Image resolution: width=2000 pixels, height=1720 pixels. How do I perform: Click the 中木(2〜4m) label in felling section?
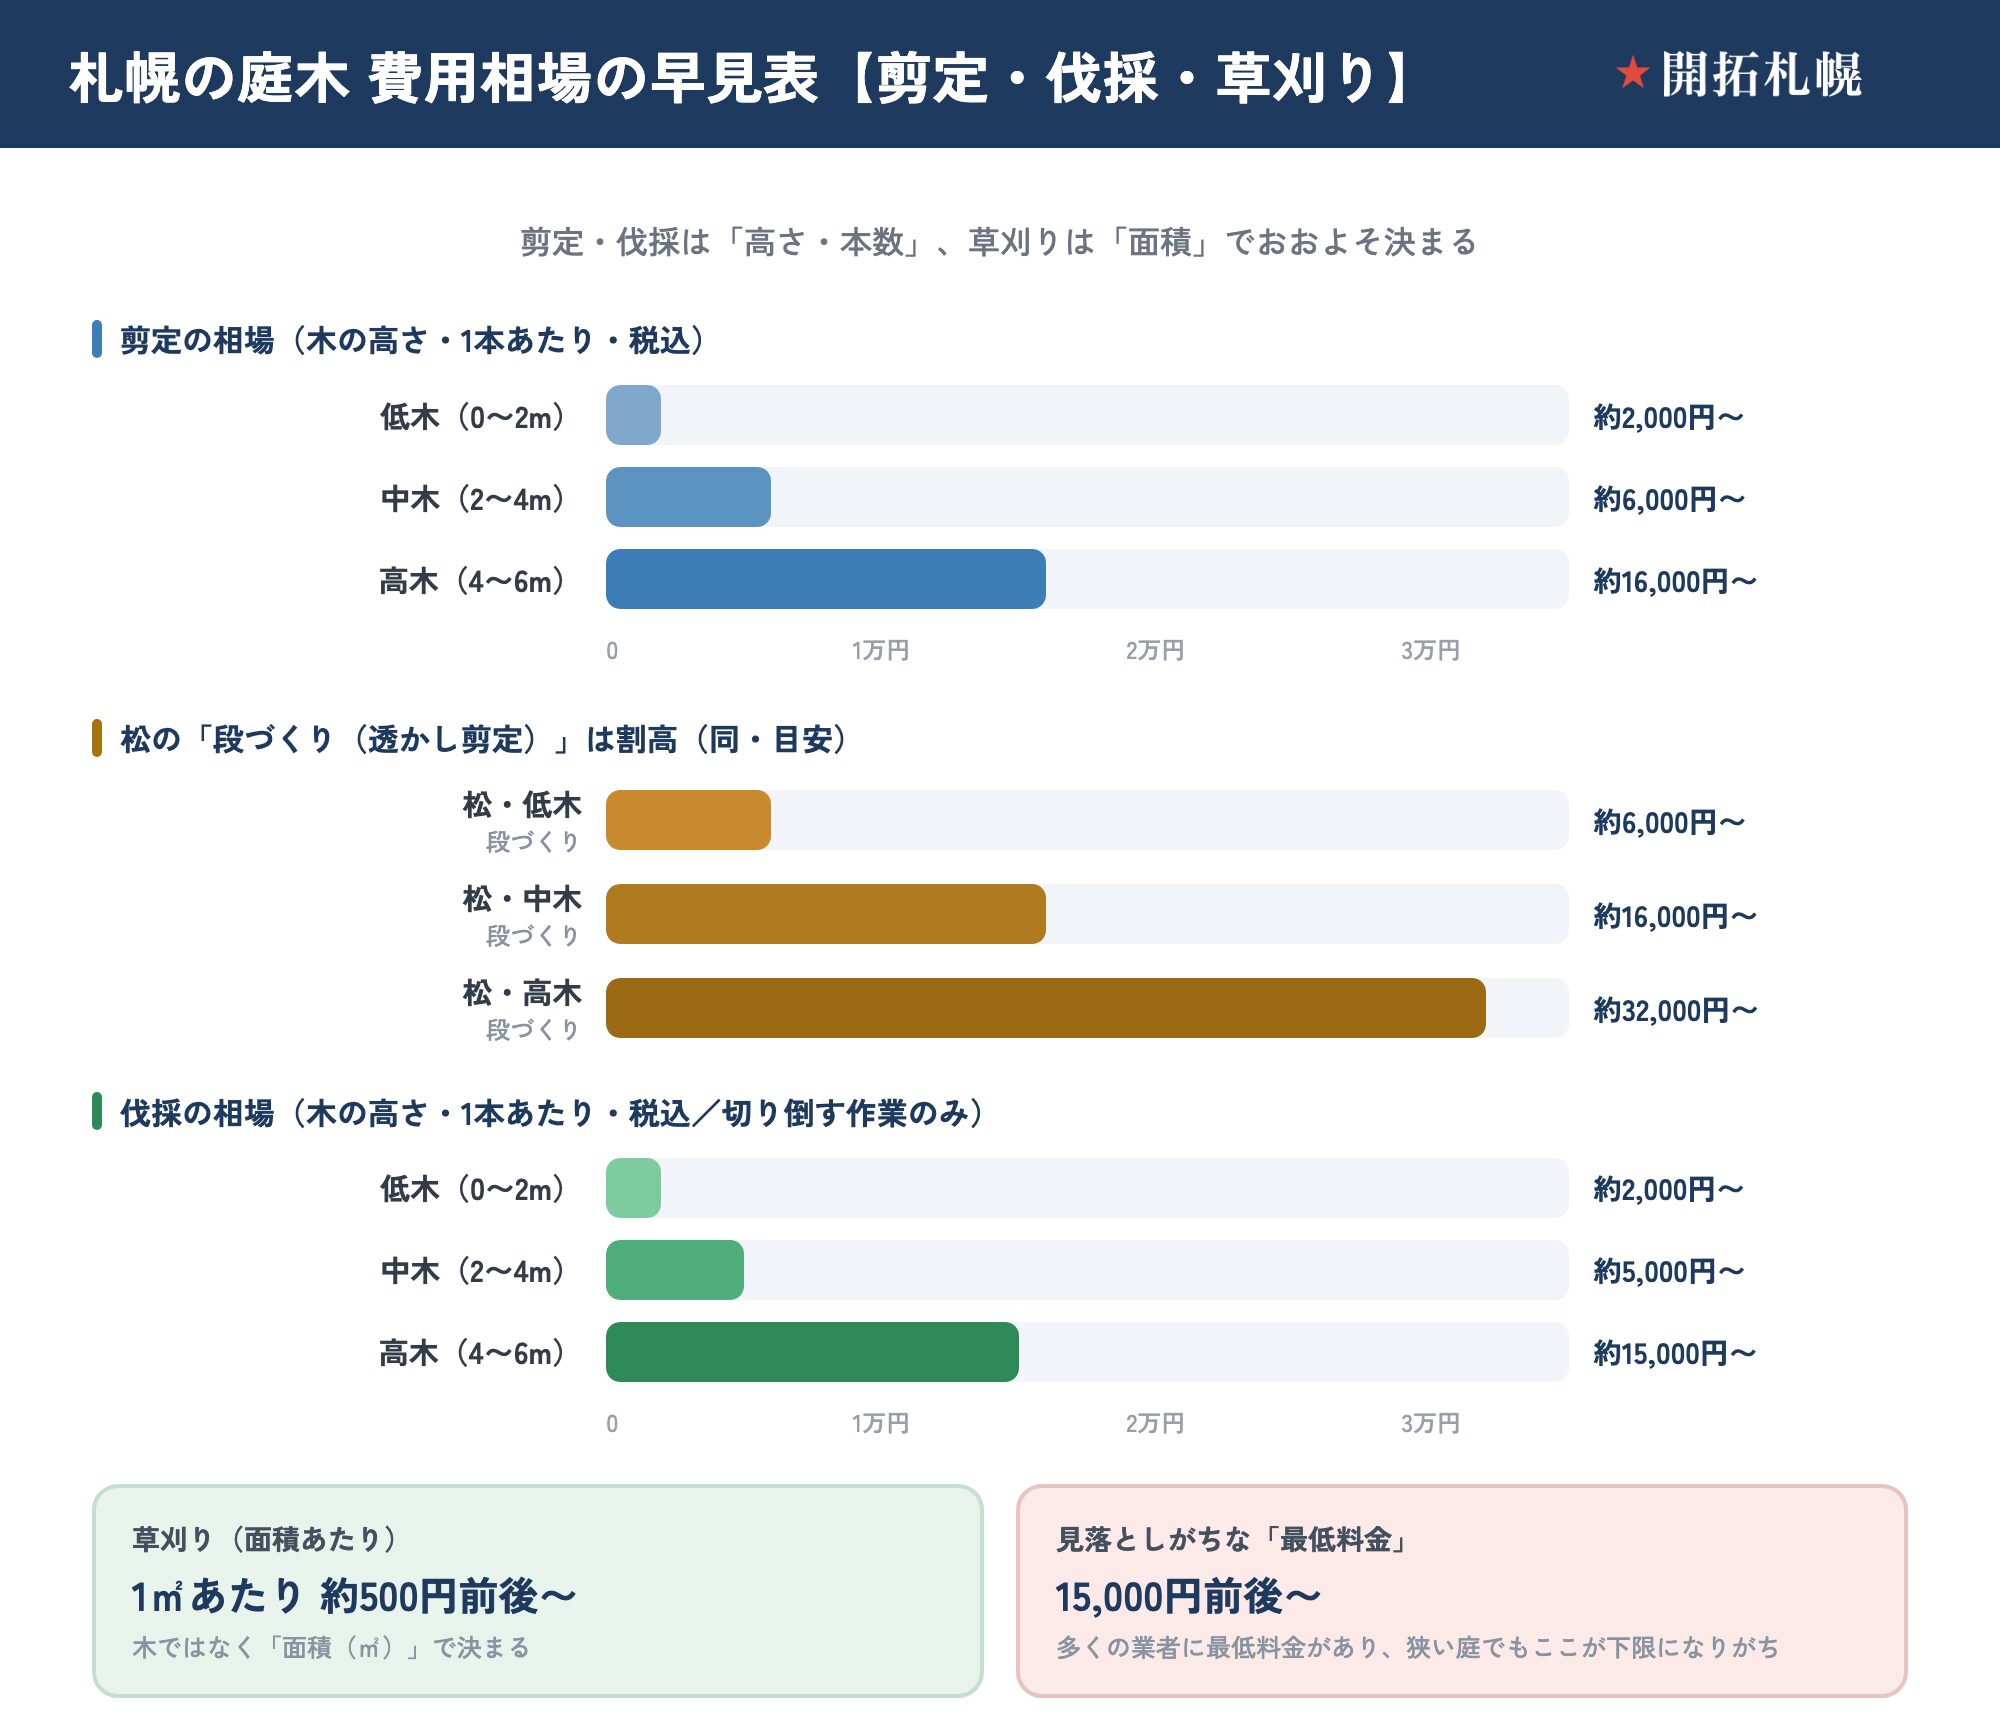472,1271
